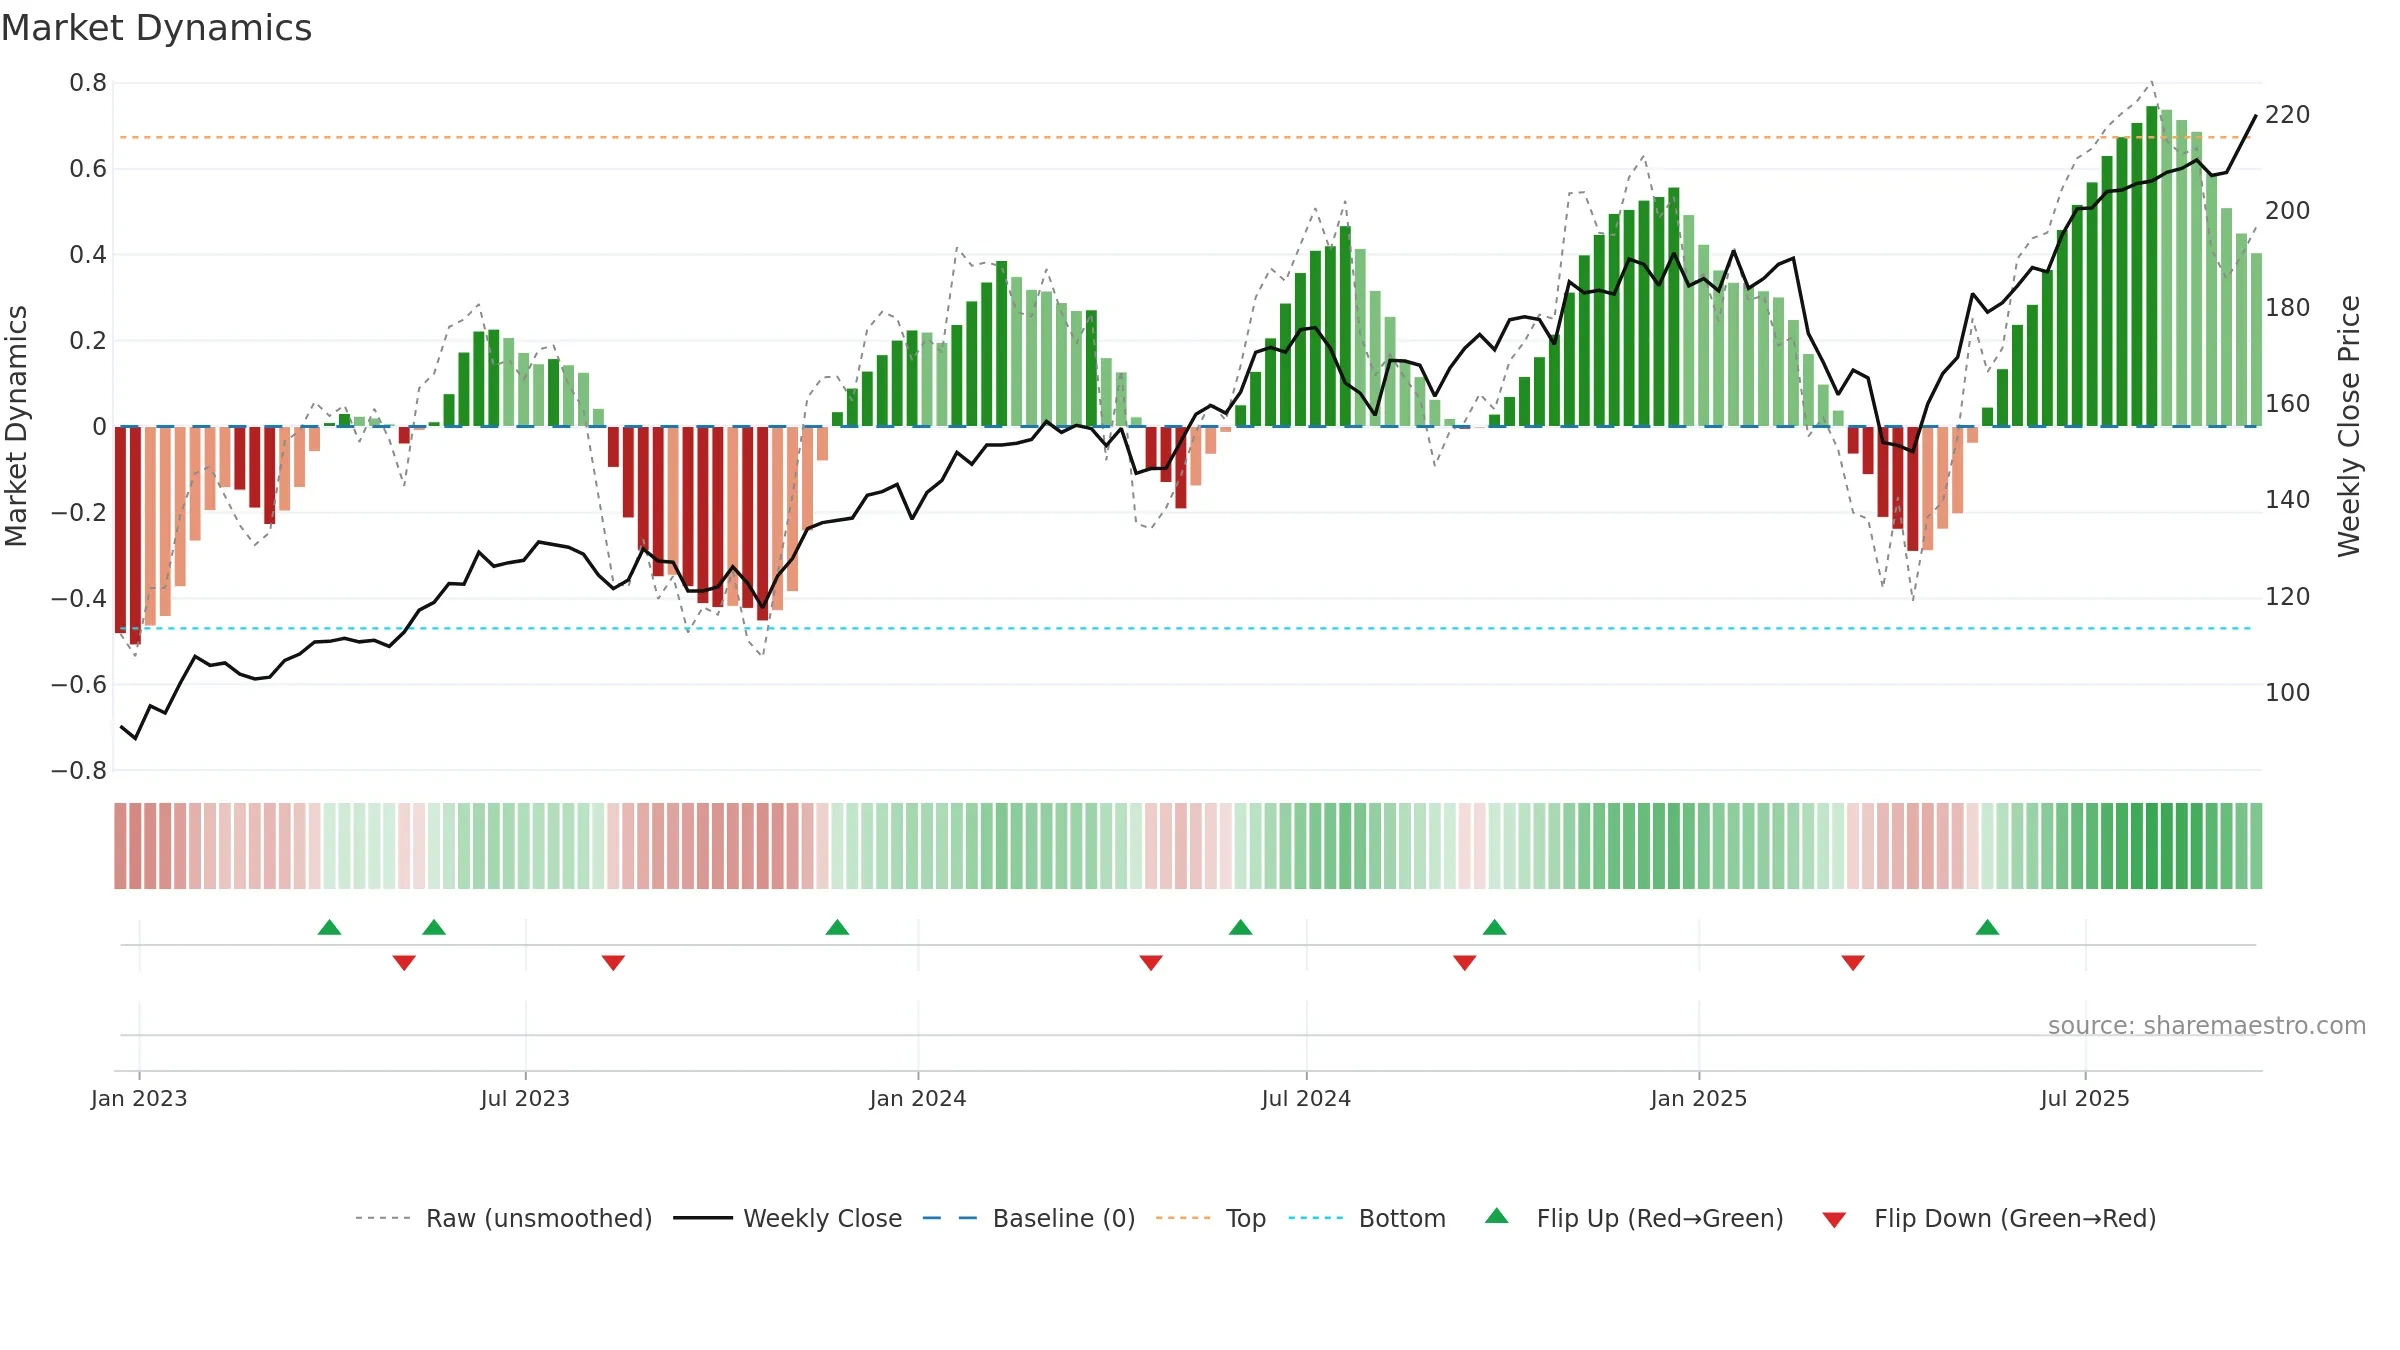Click the second green Flip Up triangle in May 2023
Screen dimensions: 2400x1350
pyautogui.click(x=434, y=927)
